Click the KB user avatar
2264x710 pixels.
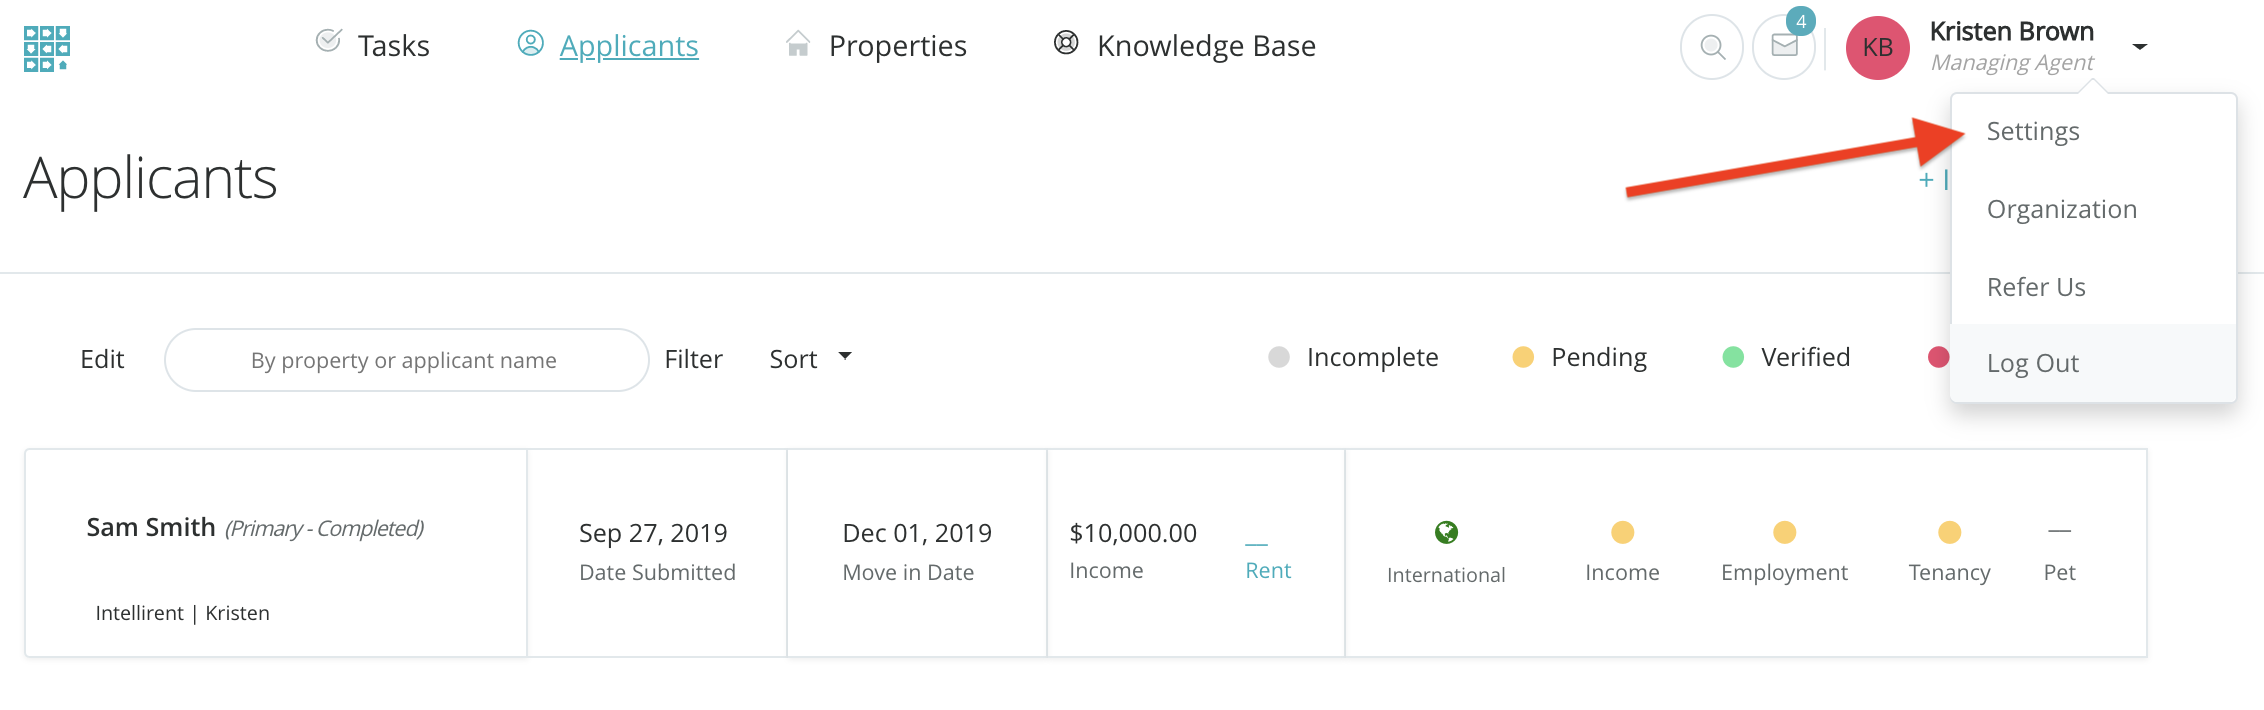coord(1877,47)
